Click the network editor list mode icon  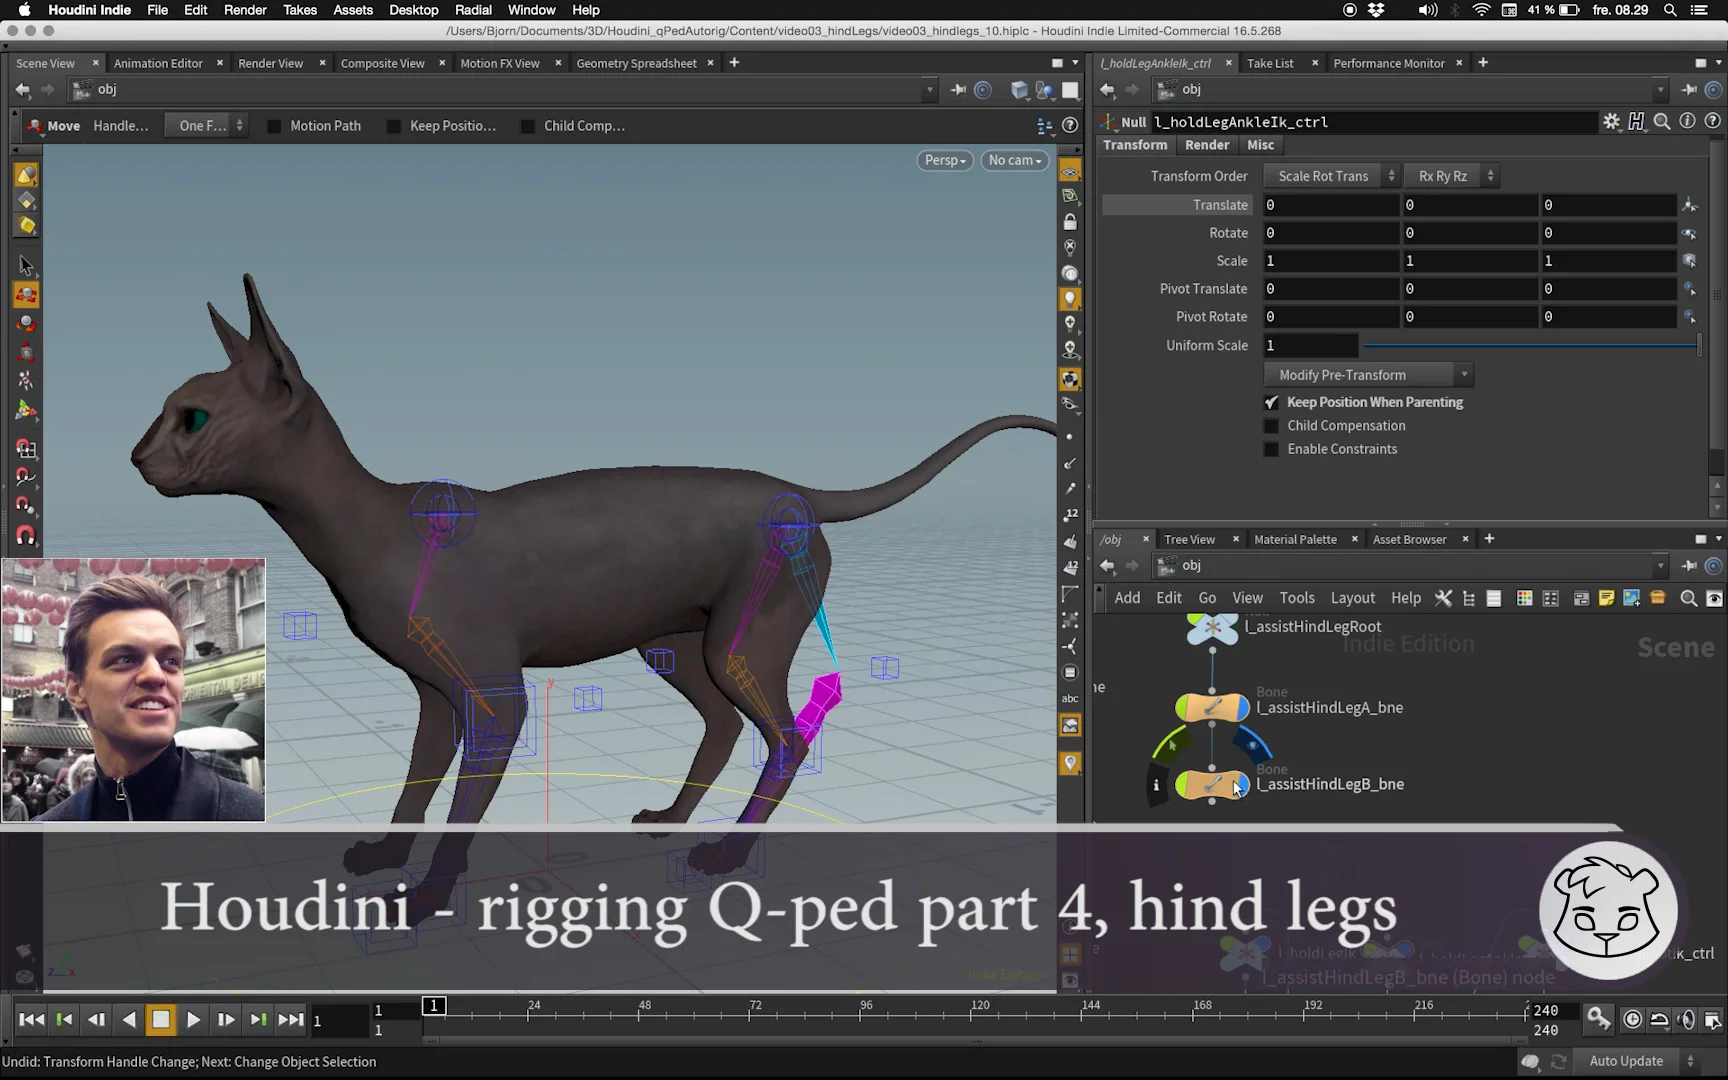tap(1494, 598)
